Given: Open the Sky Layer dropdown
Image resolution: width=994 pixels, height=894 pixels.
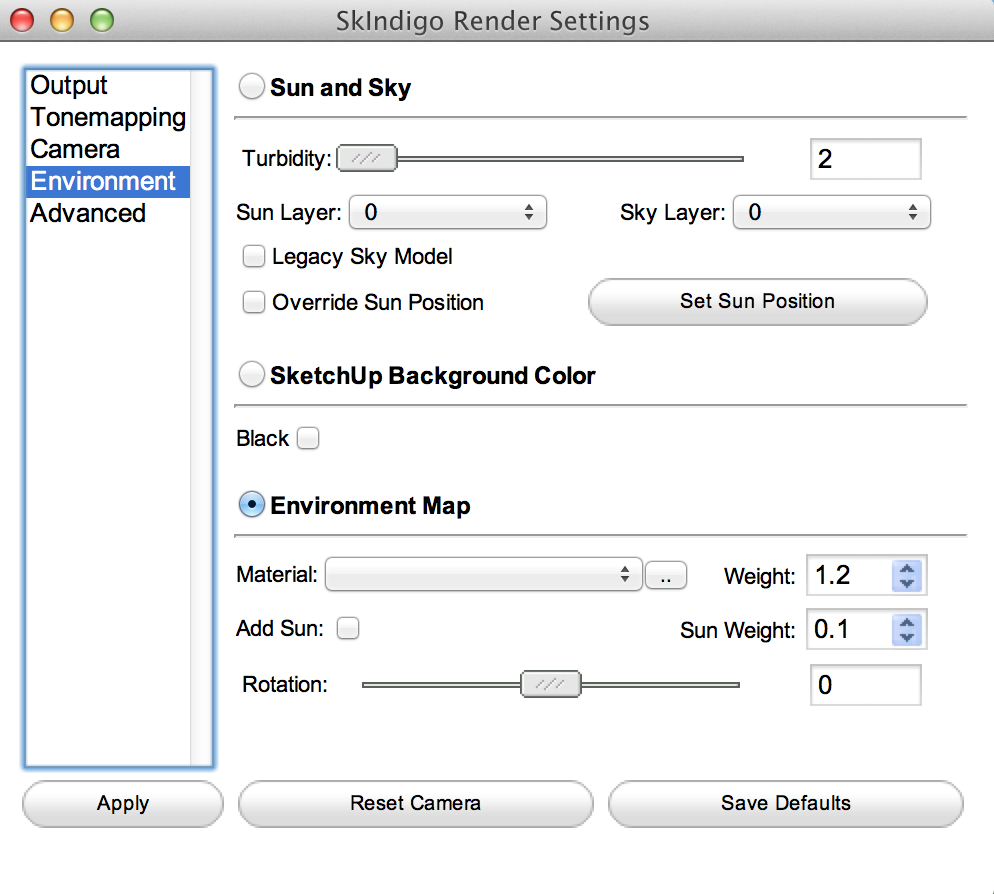Looking at the screenshot, I should coord(832,212).
